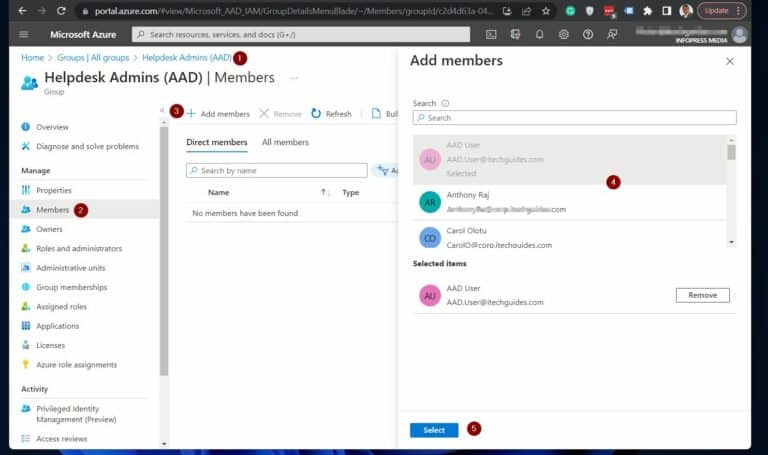Open portal settings gear
Viewport: 768px width, 455px height.
click(564, 34)
